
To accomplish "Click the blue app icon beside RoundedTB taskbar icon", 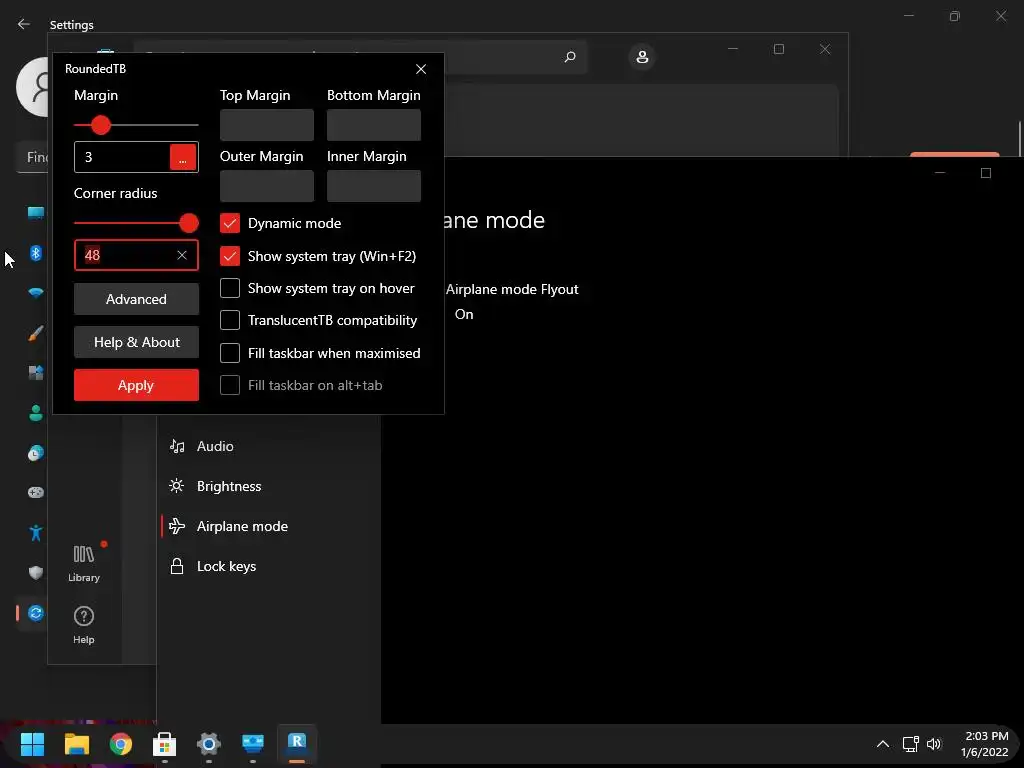I will point(253,743).
